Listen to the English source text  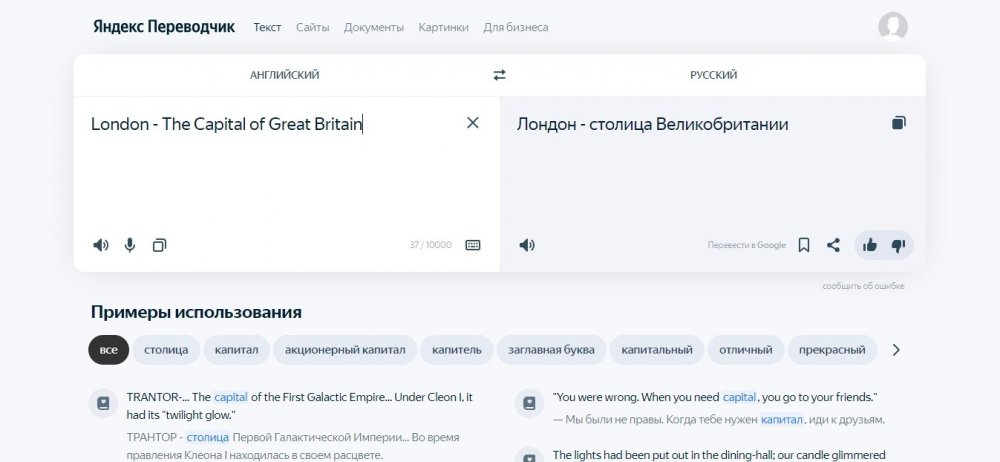[100, 245]
